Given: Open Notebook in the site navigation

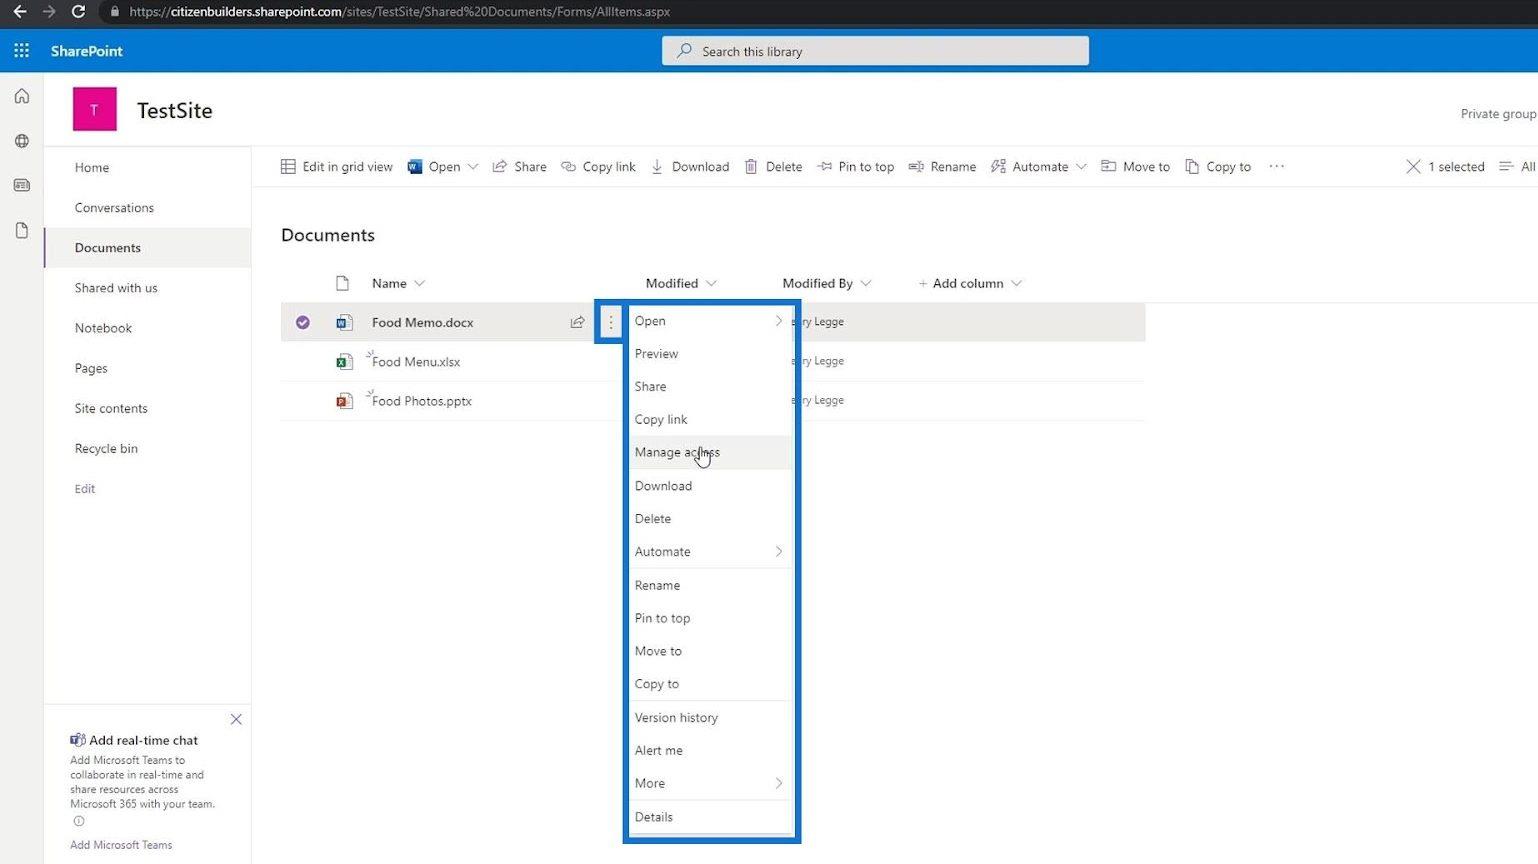Looking at the screenshot, I should [103, 328].
